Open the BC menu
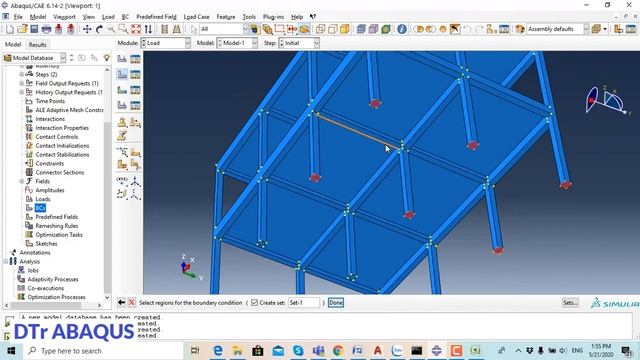 125,17
